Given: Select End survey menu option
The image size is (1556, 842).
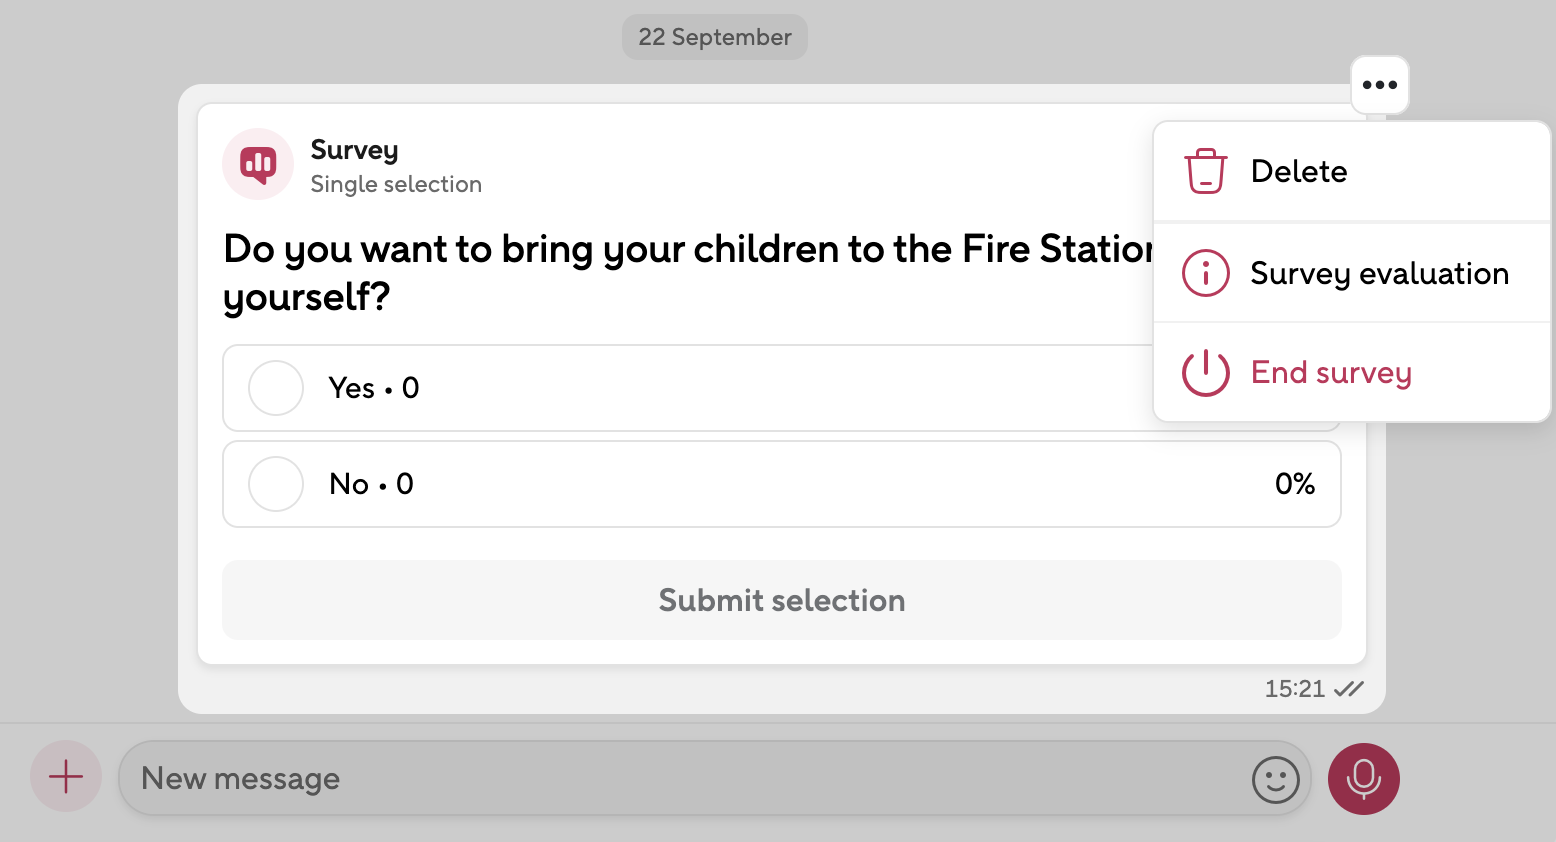Looking at the screenshot, I should click(x=1331, y=373).
